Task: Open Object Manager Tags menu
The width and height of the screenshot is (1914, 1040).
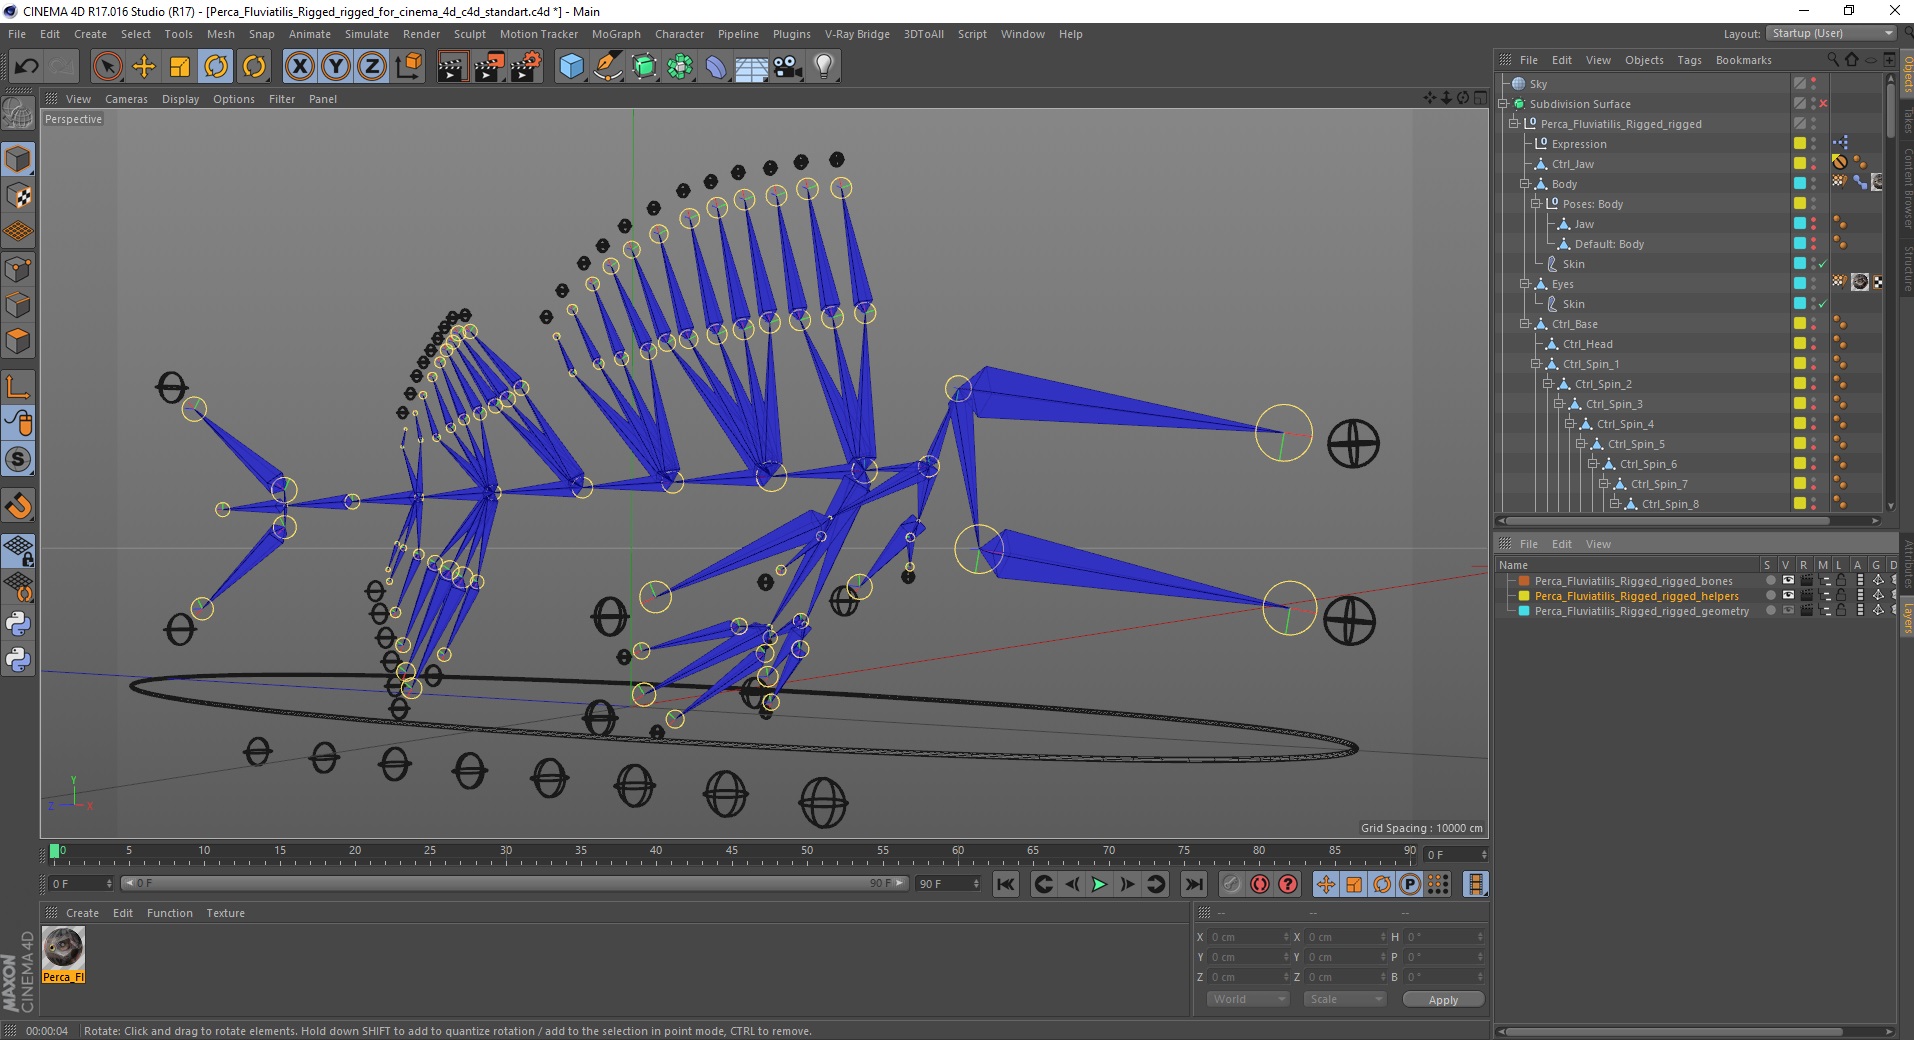Action: click(x=1689, y=60)
